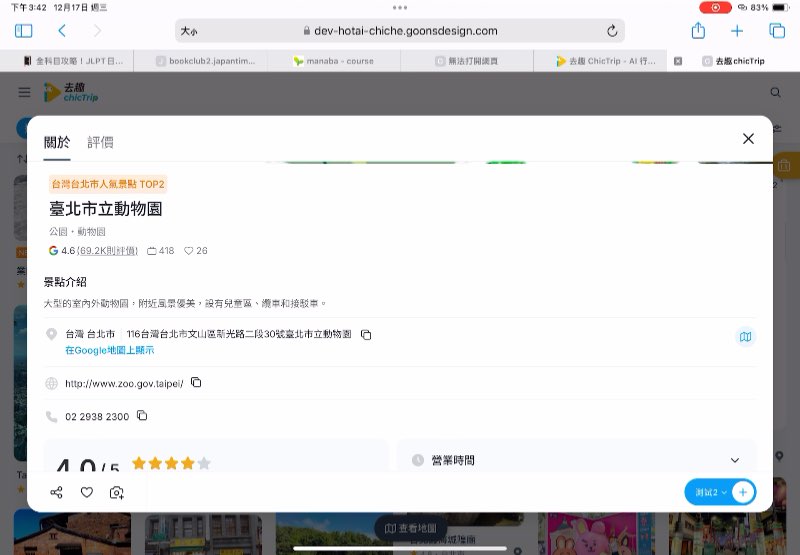Screen dimensions: 800x555
Task: Click the 臺北市立動物園 title text
Action: point(106,209)
